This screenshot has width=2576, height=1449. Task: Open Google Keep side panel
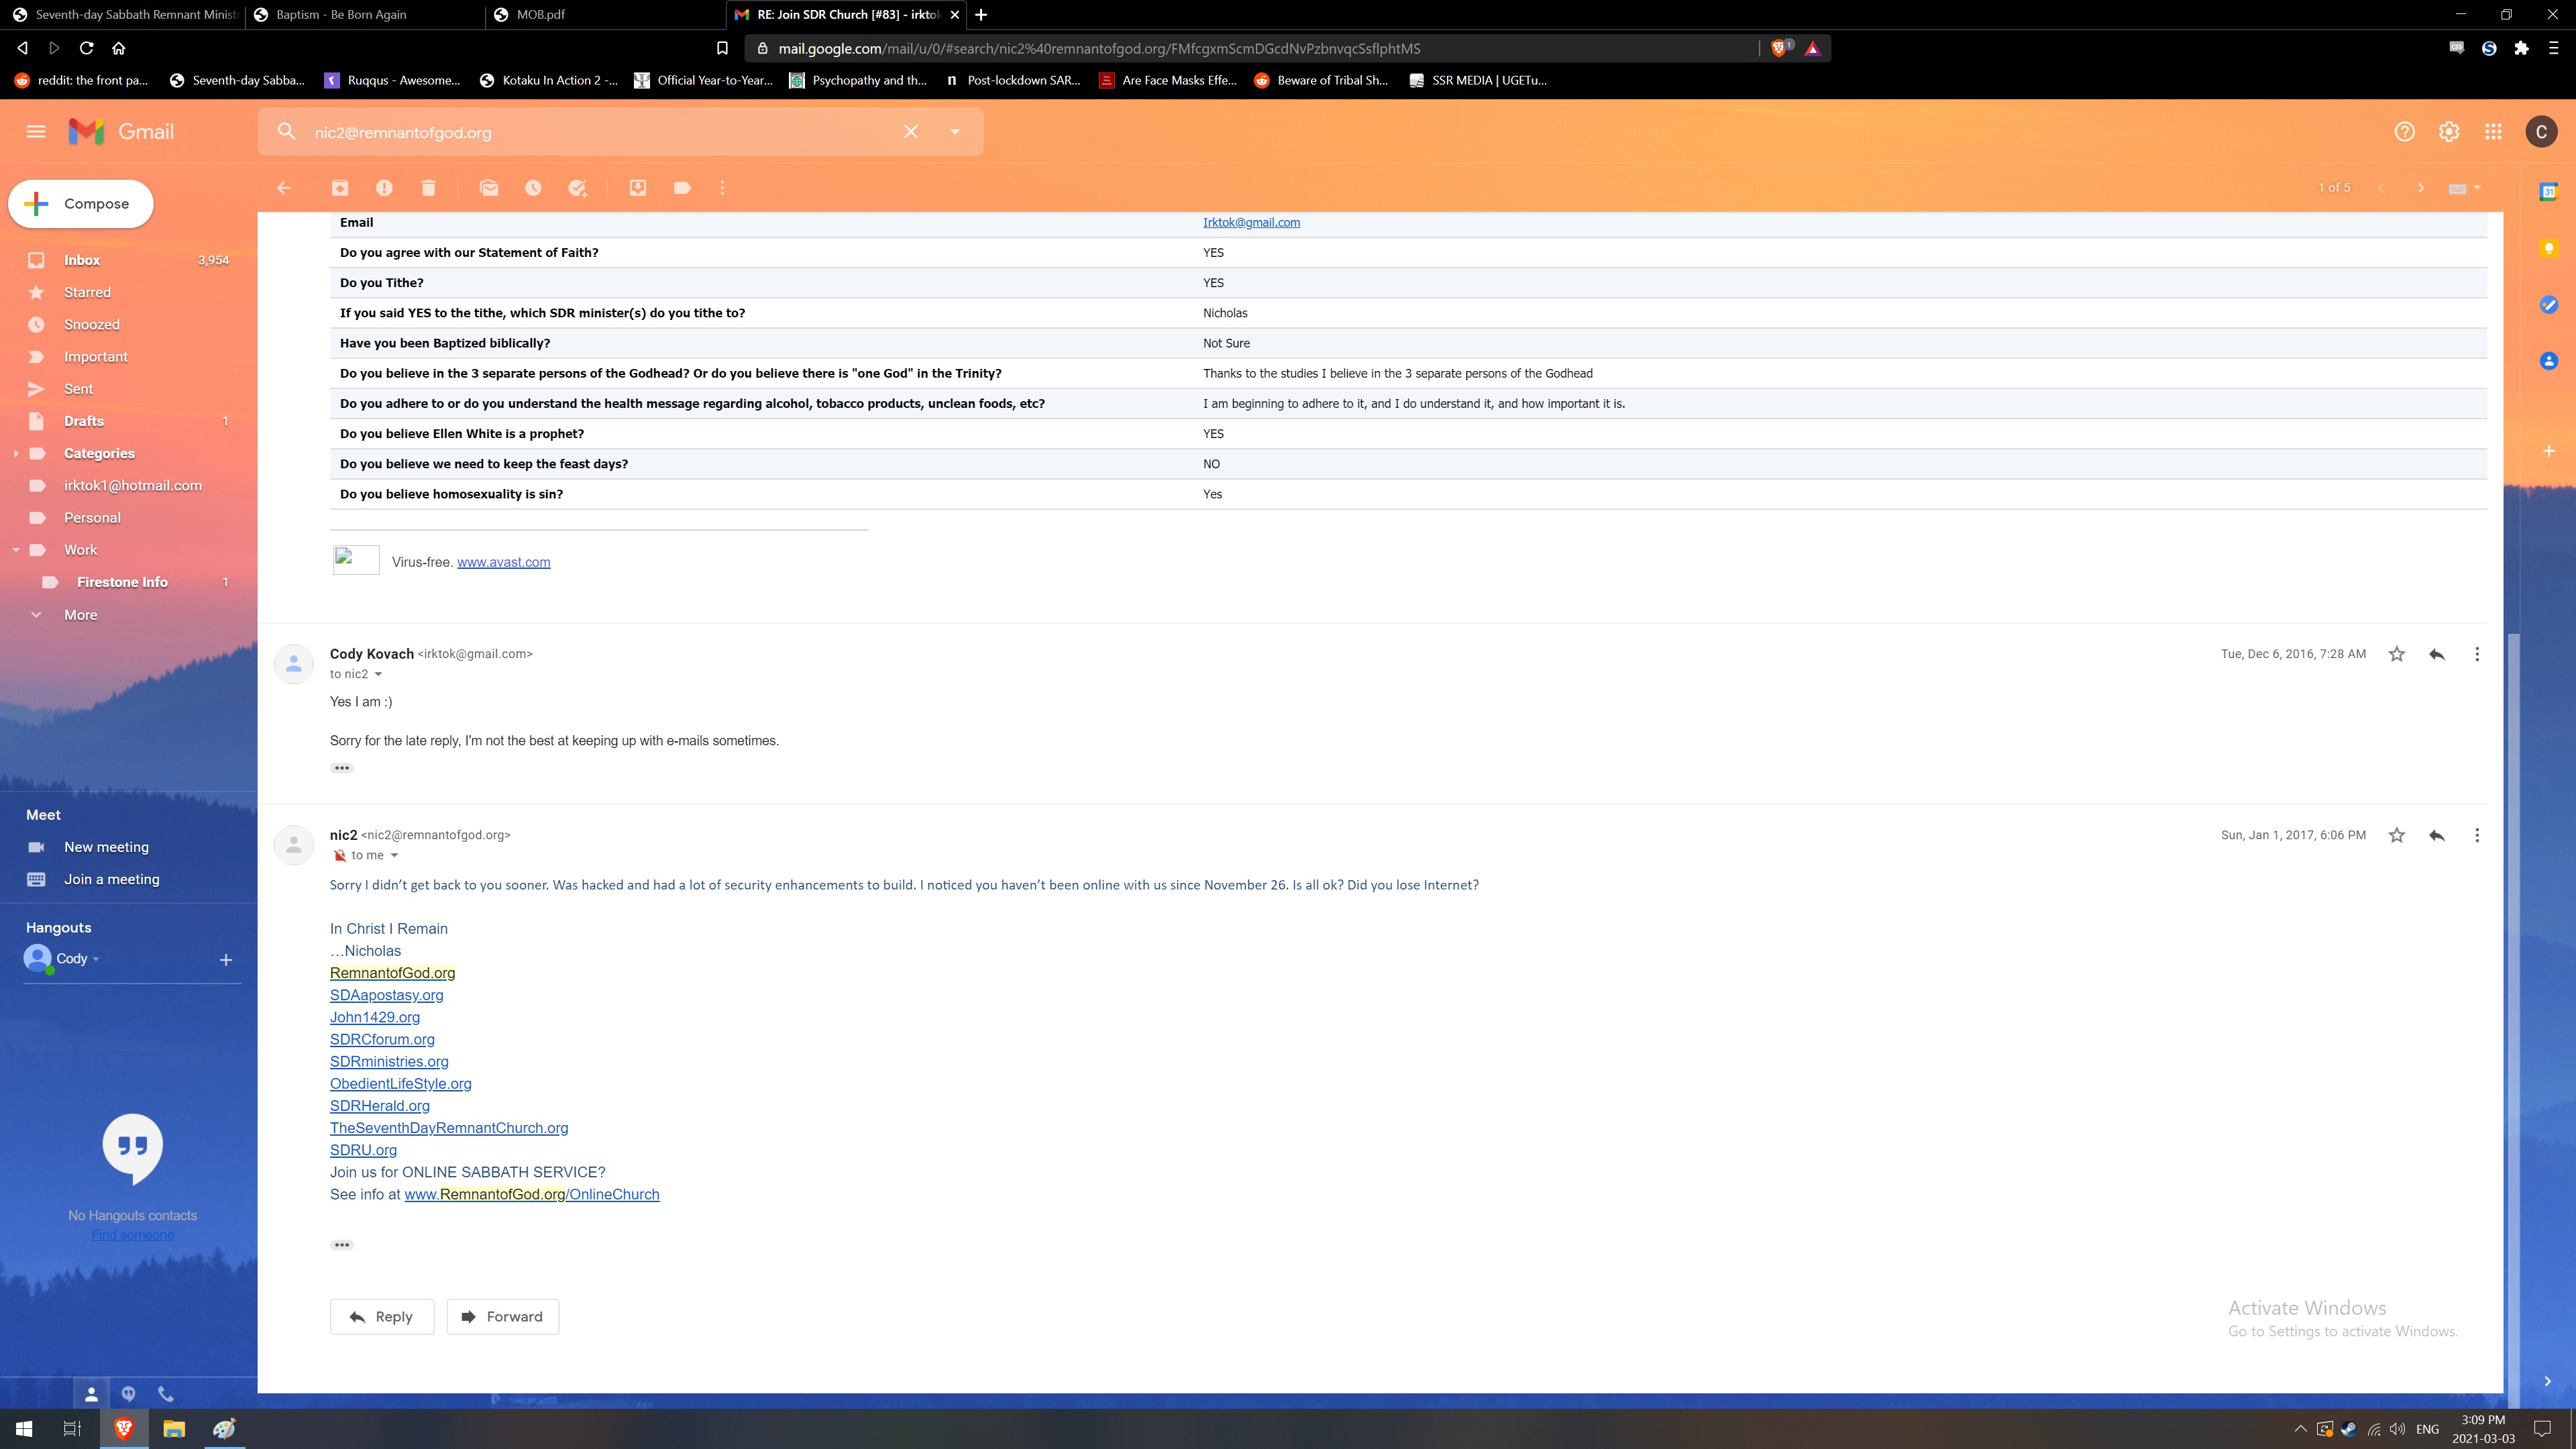2549,248
